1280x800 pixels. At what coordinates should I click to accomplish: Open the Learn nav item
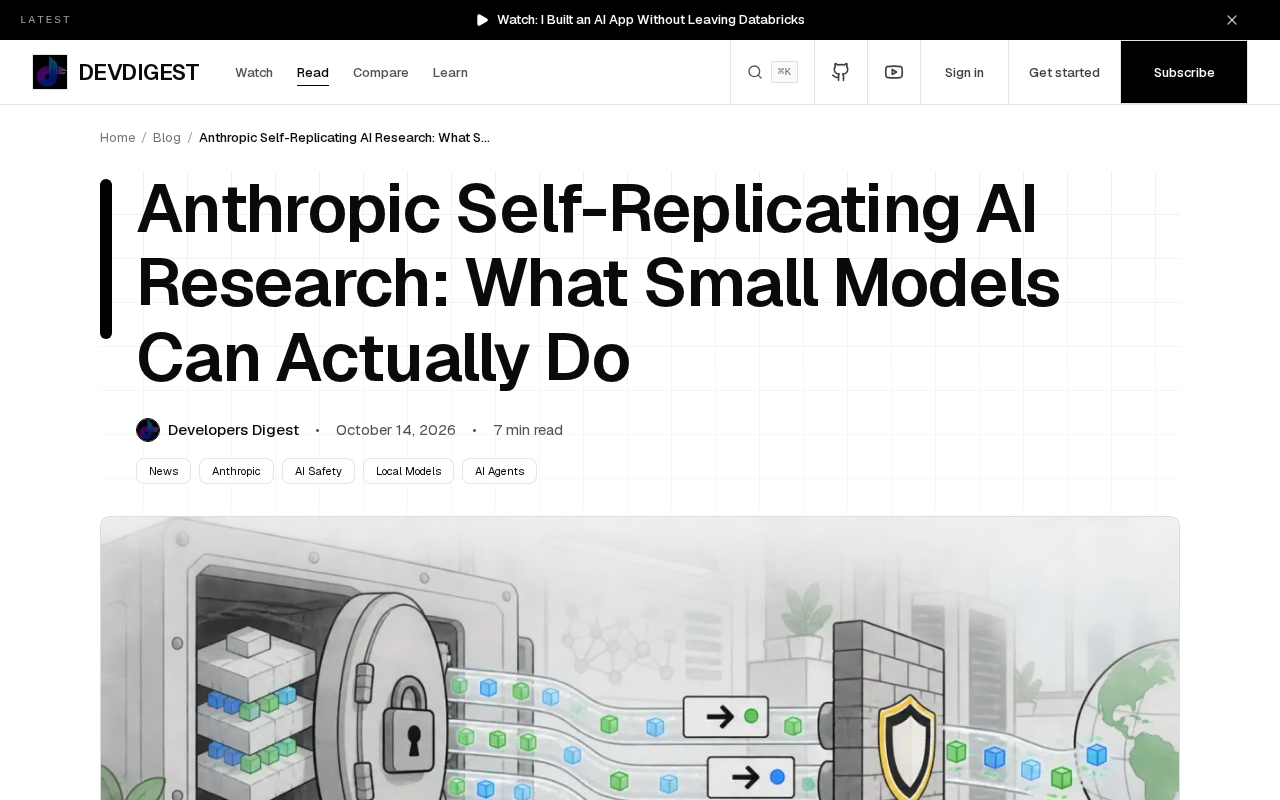(450, 72)
